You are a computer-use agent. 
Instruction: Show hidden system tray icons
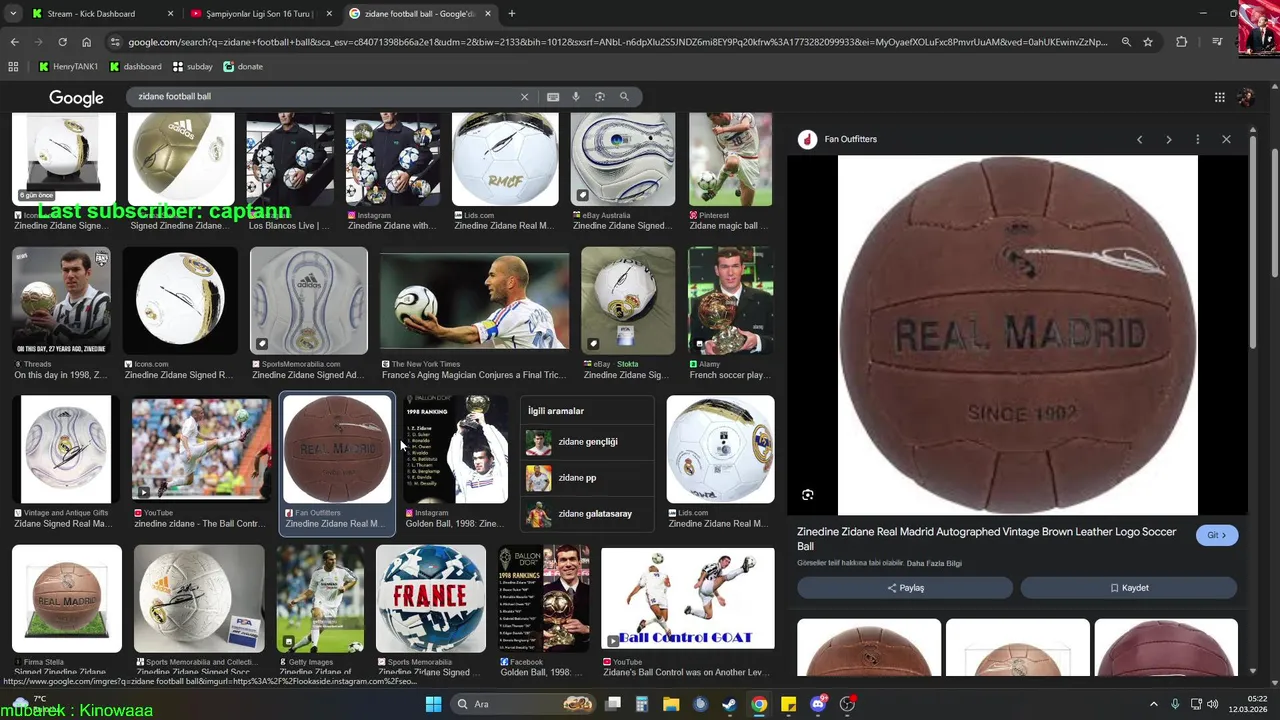pyautogui.click(x=1153, y=704)
